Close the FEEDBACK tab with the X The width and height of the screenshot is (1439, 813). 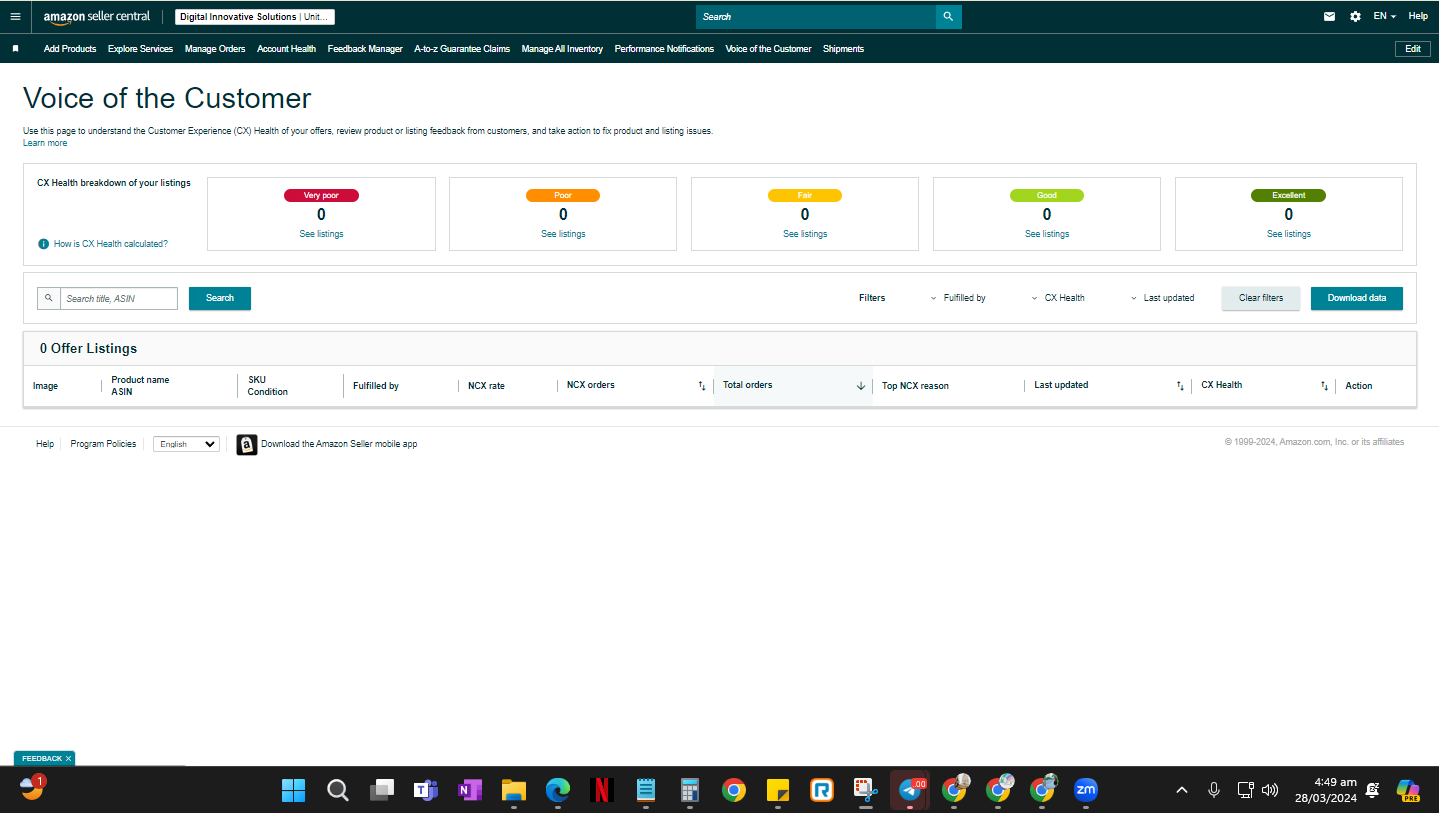pos(68,759)
